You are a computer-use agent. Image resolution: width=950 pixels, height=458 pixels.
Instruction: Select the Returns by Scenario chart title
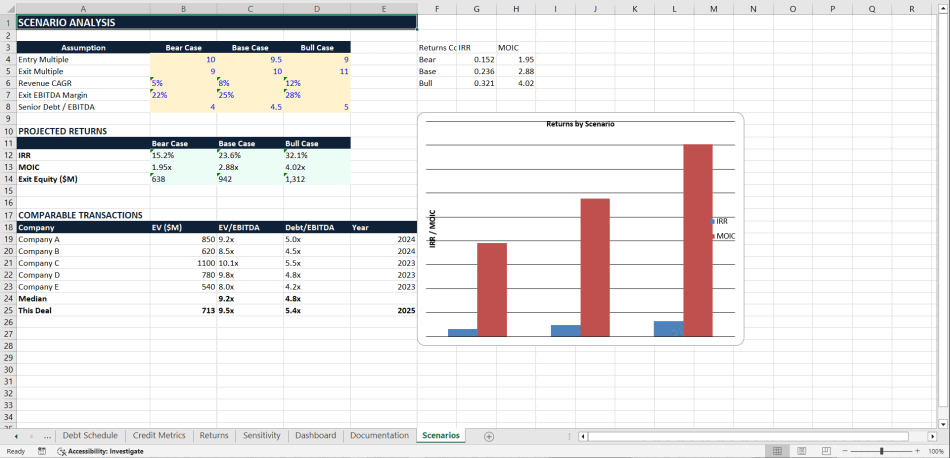pos(580,124)
